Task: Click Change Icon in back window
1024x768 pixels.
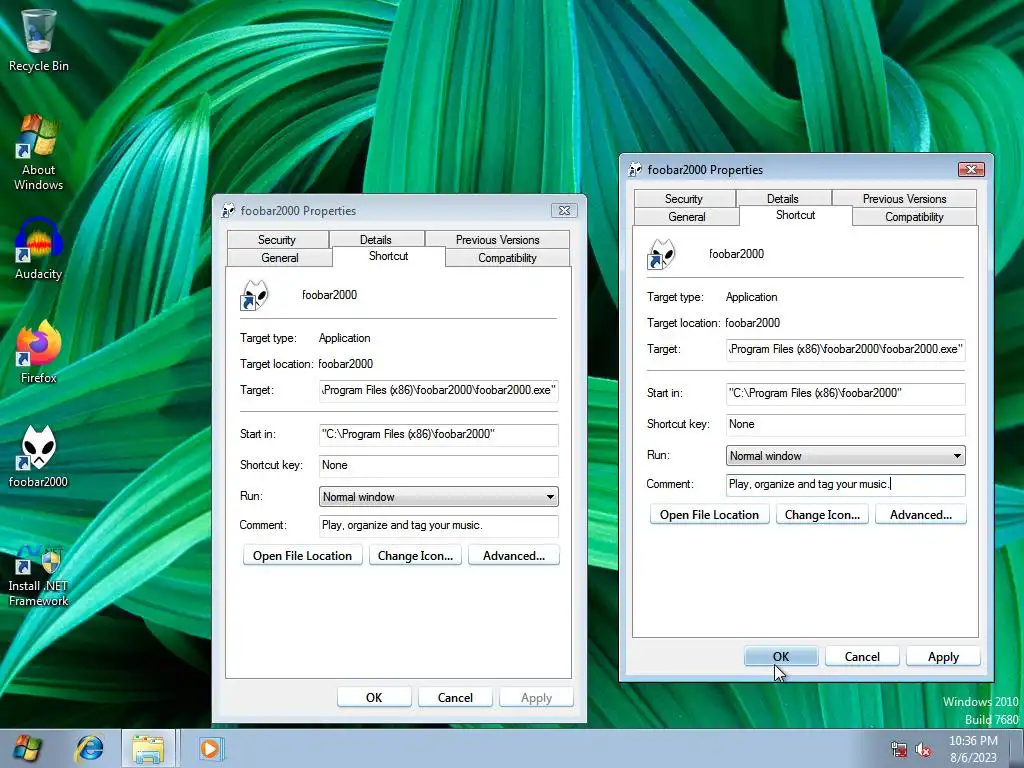Action: click(415, 556)
